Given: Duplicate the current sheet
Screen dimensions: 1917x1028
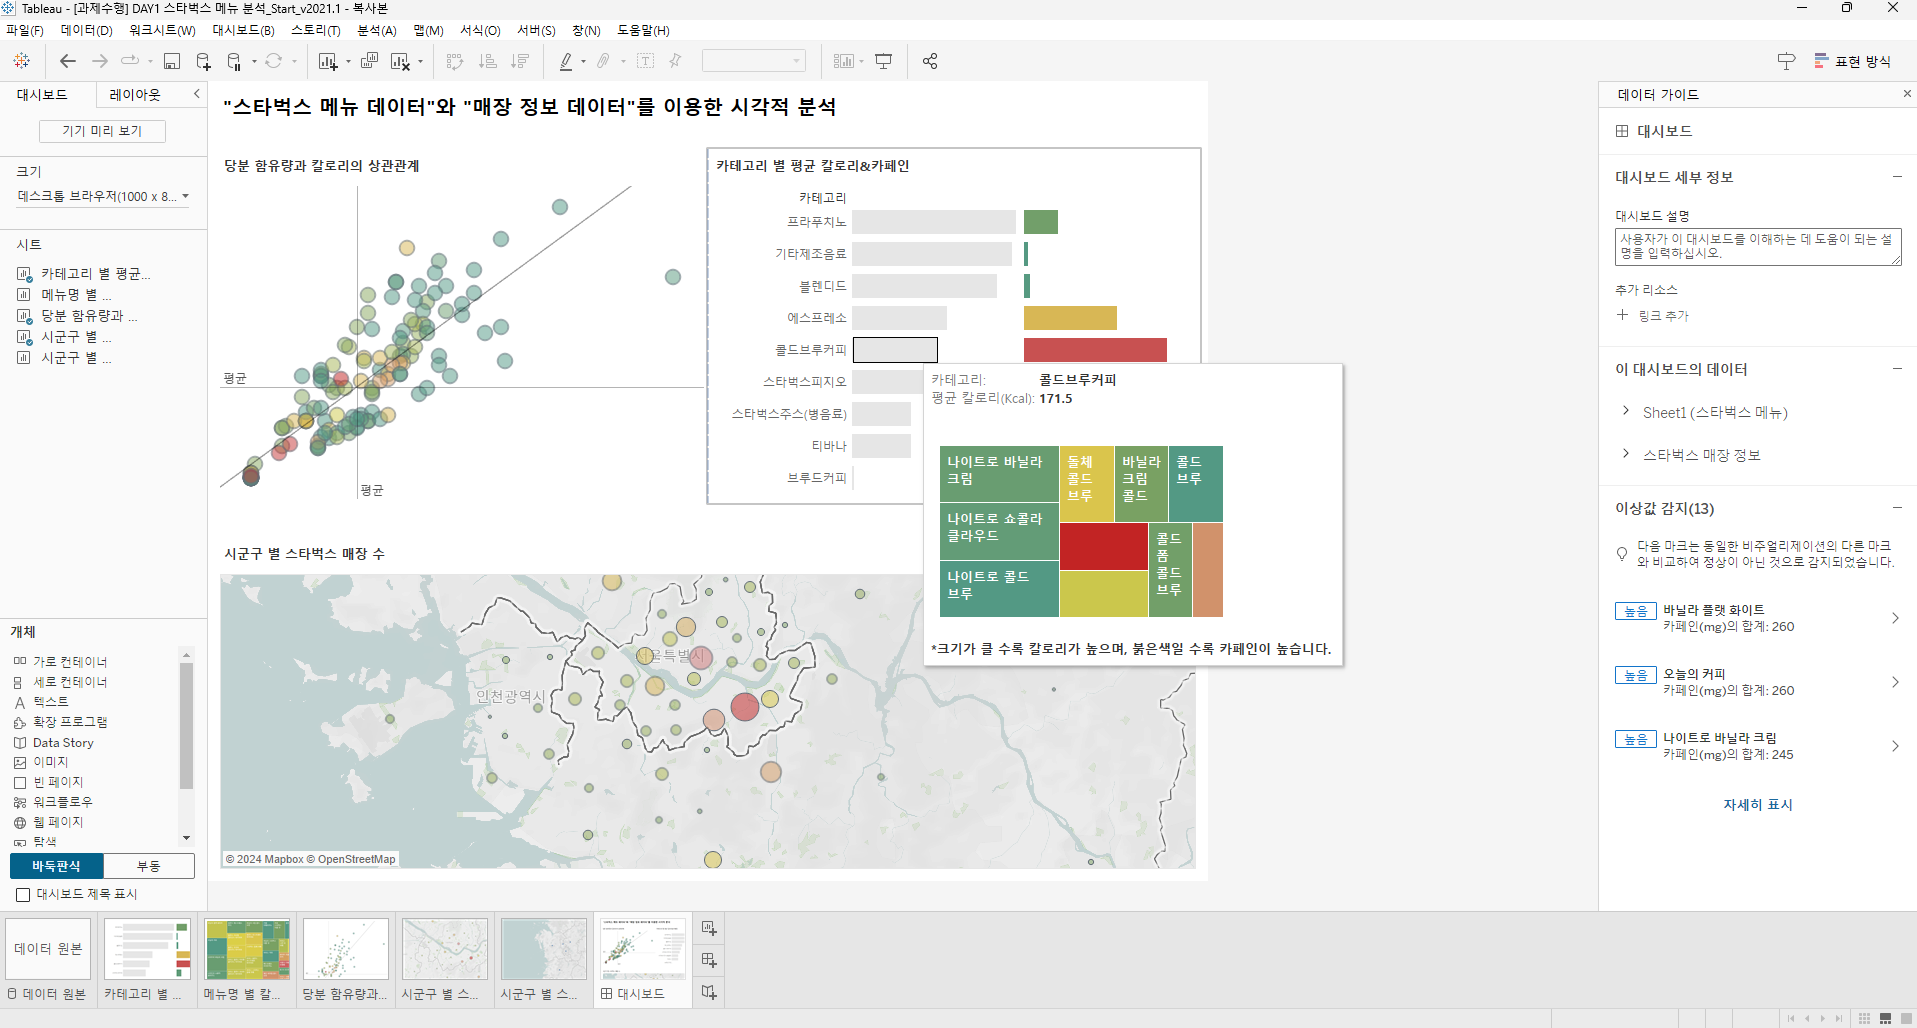Looking at the screenshot, I should point(369,61).
